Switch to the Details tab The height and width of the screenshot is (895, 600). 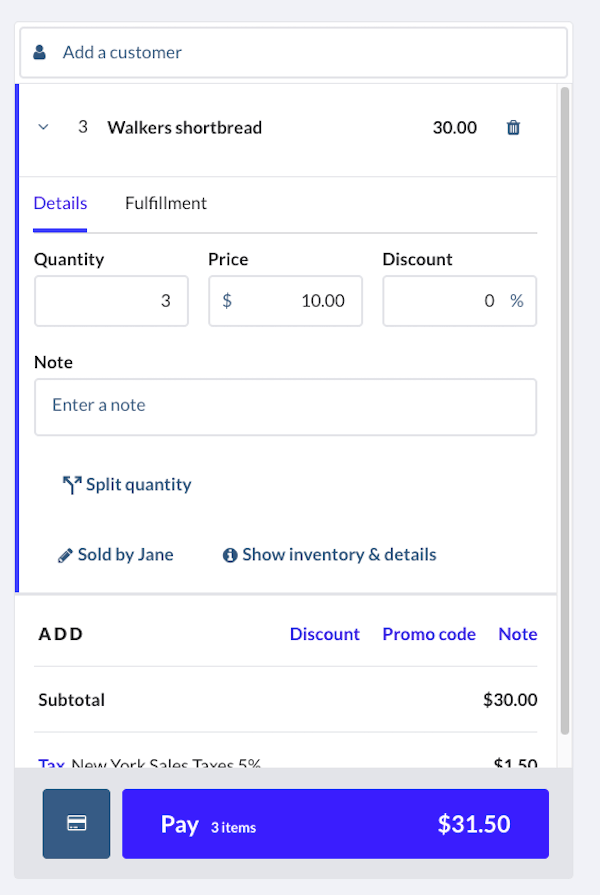[60, 203]
